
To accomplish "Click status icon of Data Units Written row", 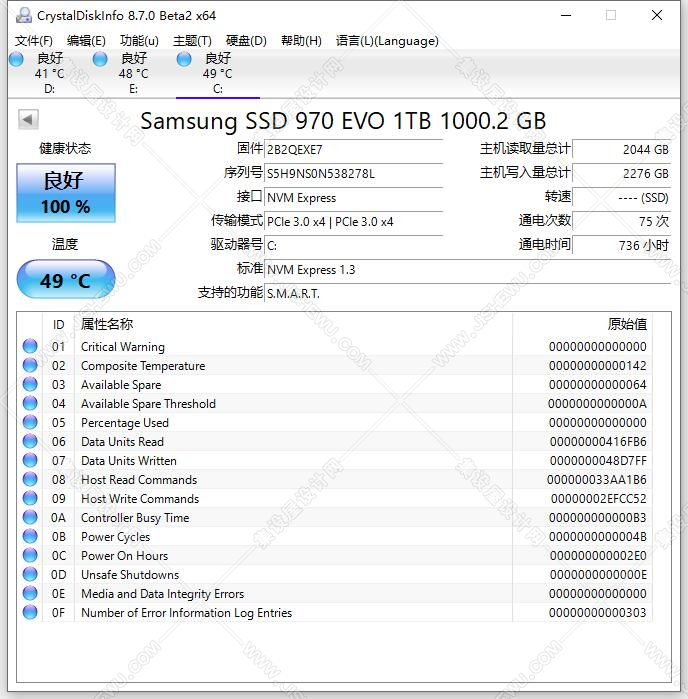I will point(30,460).
